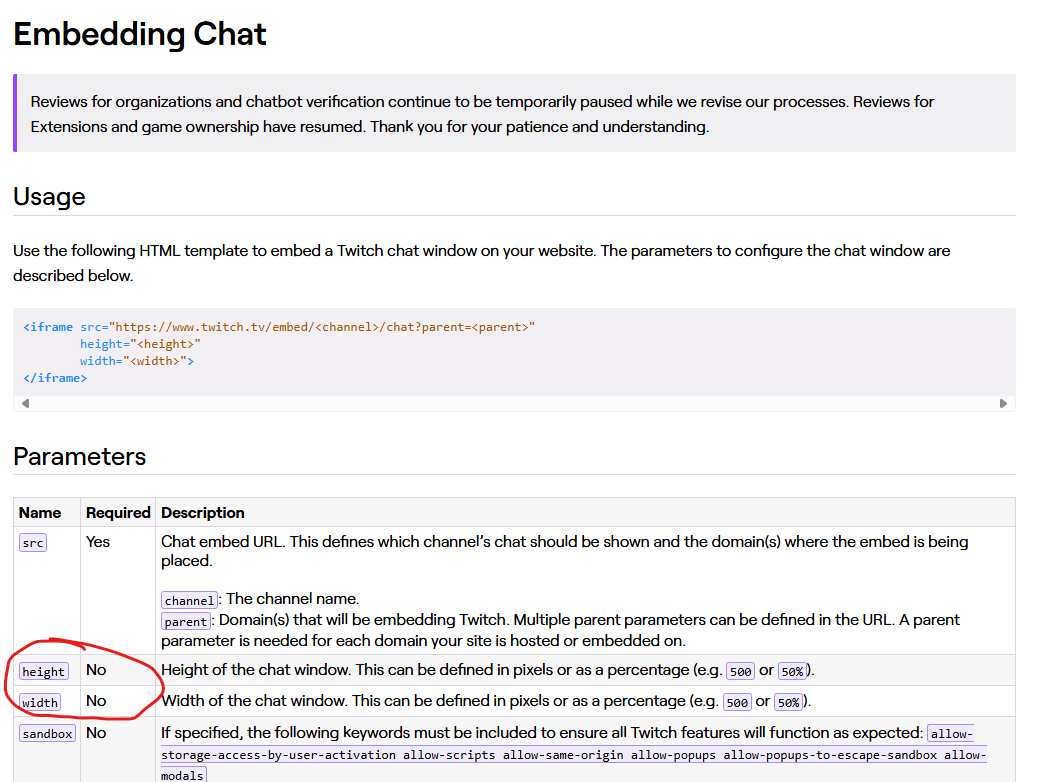Click the '500' code value in width row
Viewport: 1037px width, 782px height.
(x=737, y=703)
